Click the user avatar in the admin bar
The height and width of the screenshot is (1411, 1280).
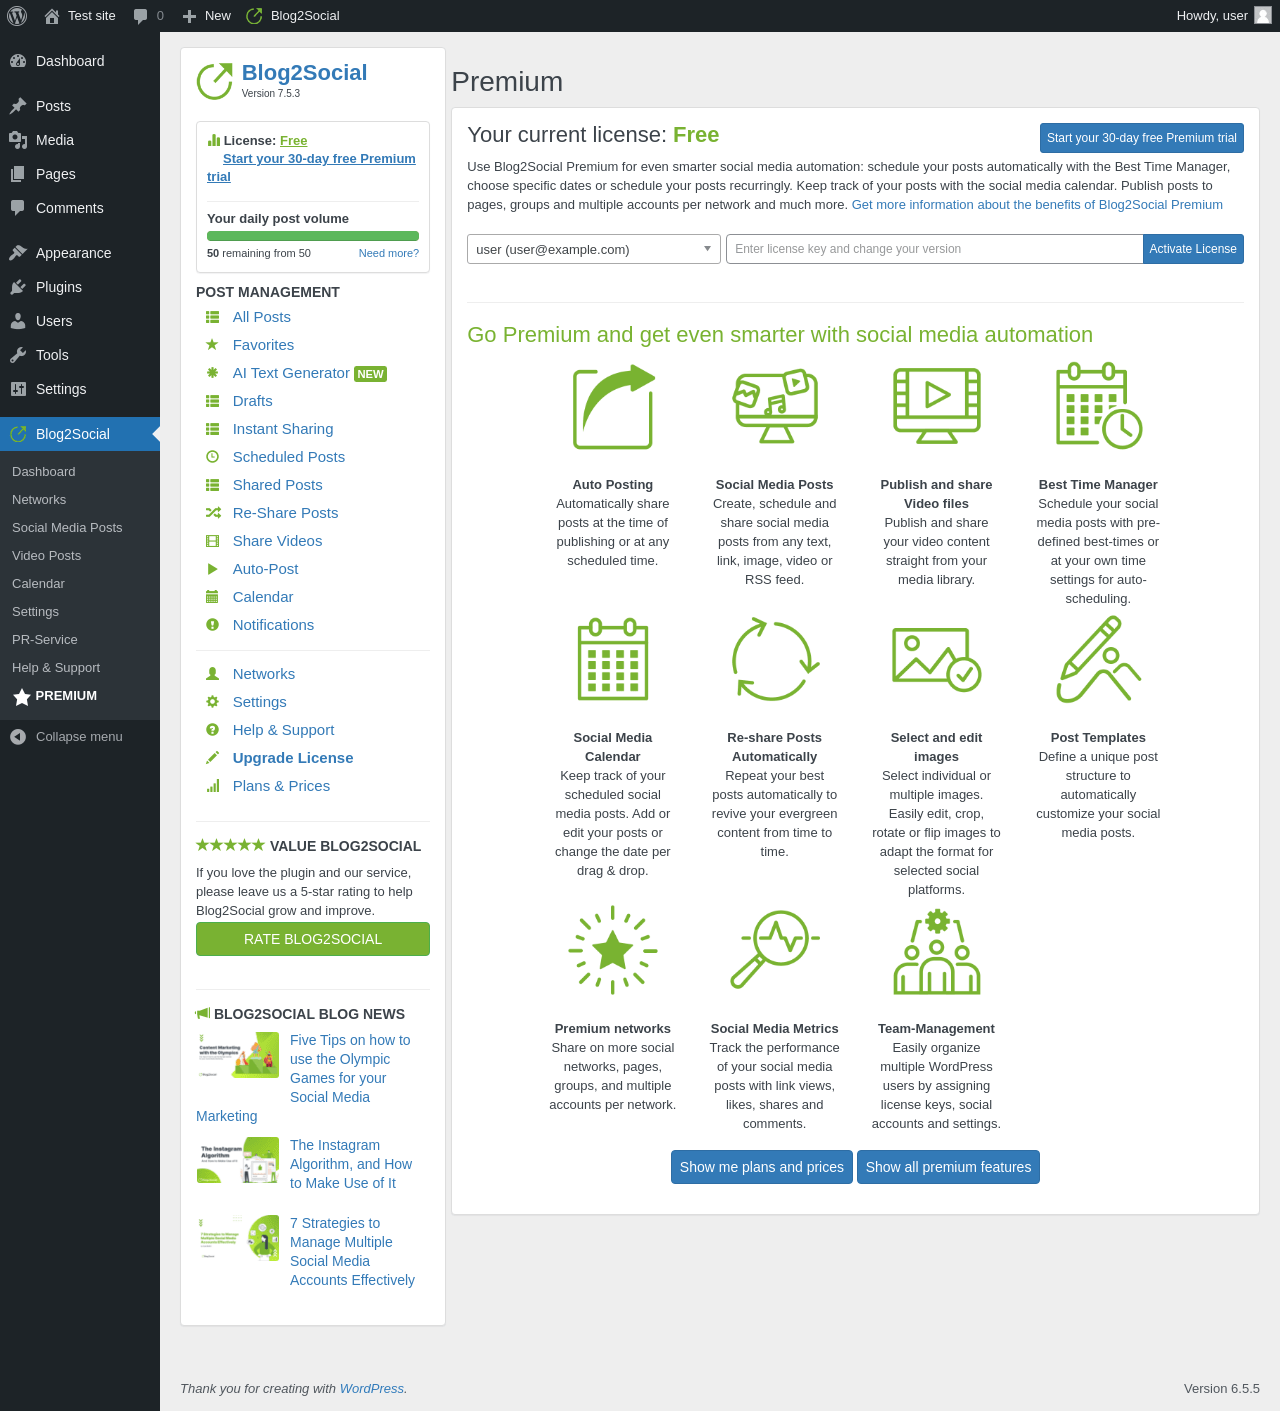pos(1263,16)
